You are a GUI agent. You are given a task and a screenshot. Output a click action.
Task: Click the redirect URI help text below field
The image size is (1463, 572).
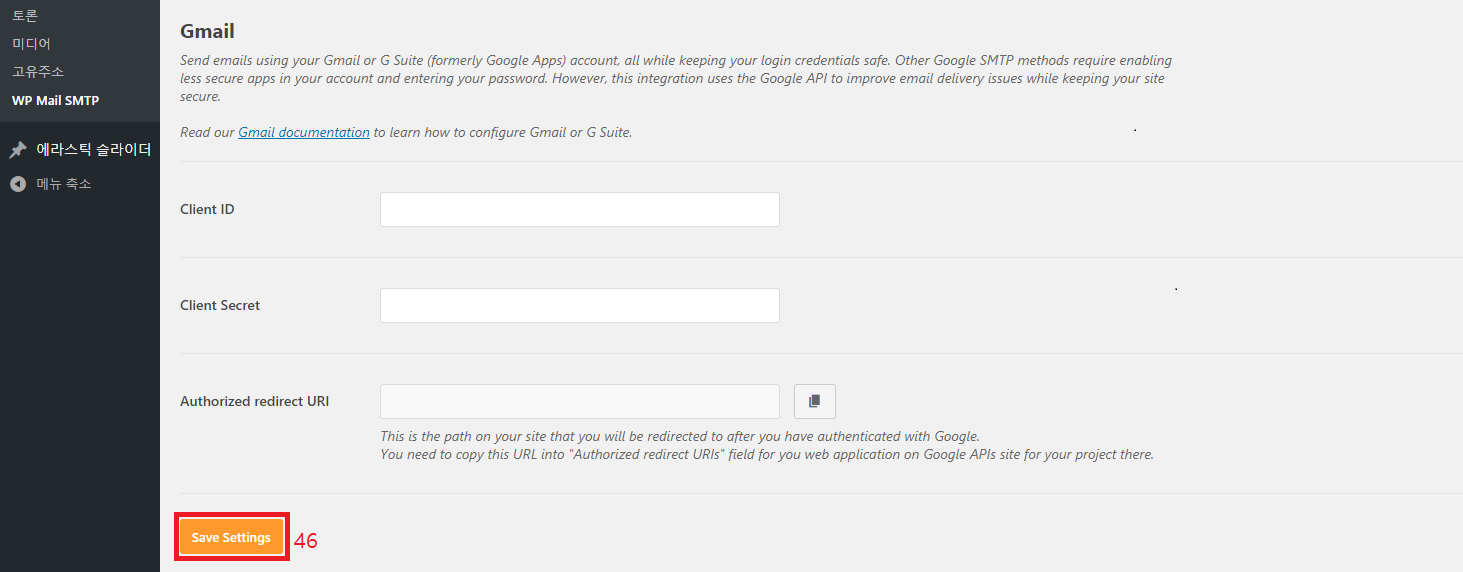767,446
